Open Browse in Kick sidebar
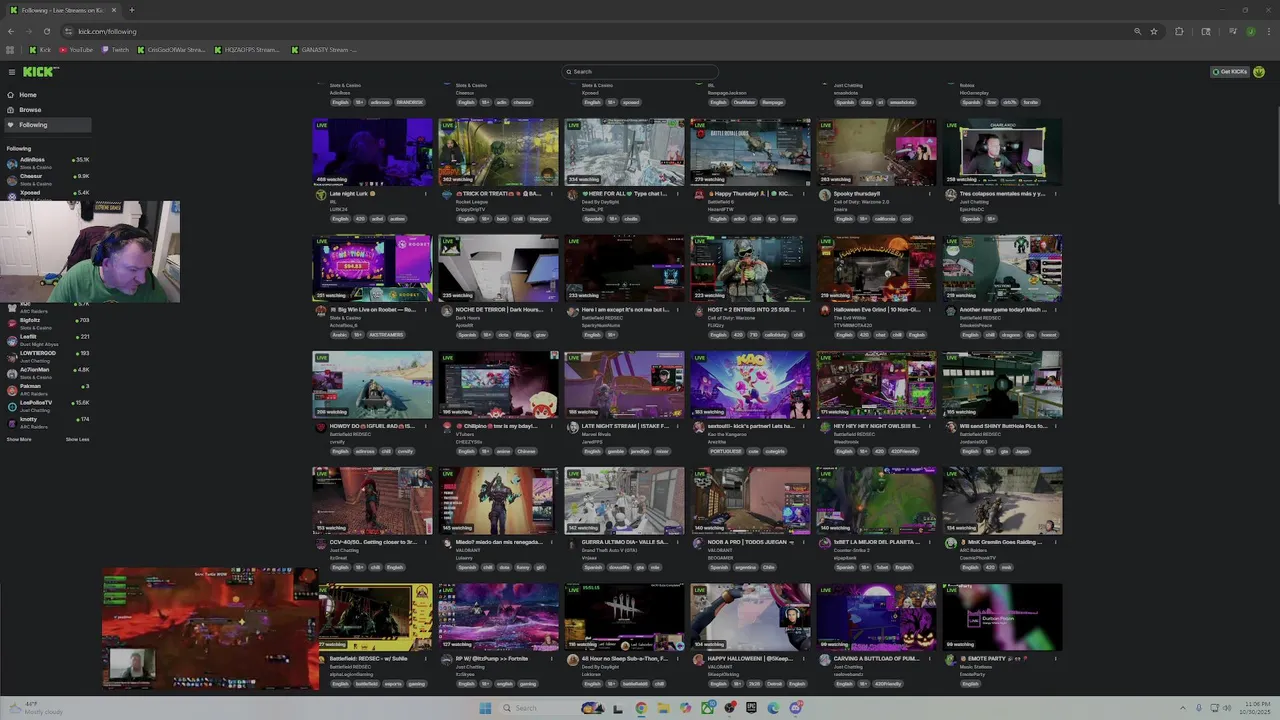Viewport: 1280px width, 720px height. click(x=30, y=110)
